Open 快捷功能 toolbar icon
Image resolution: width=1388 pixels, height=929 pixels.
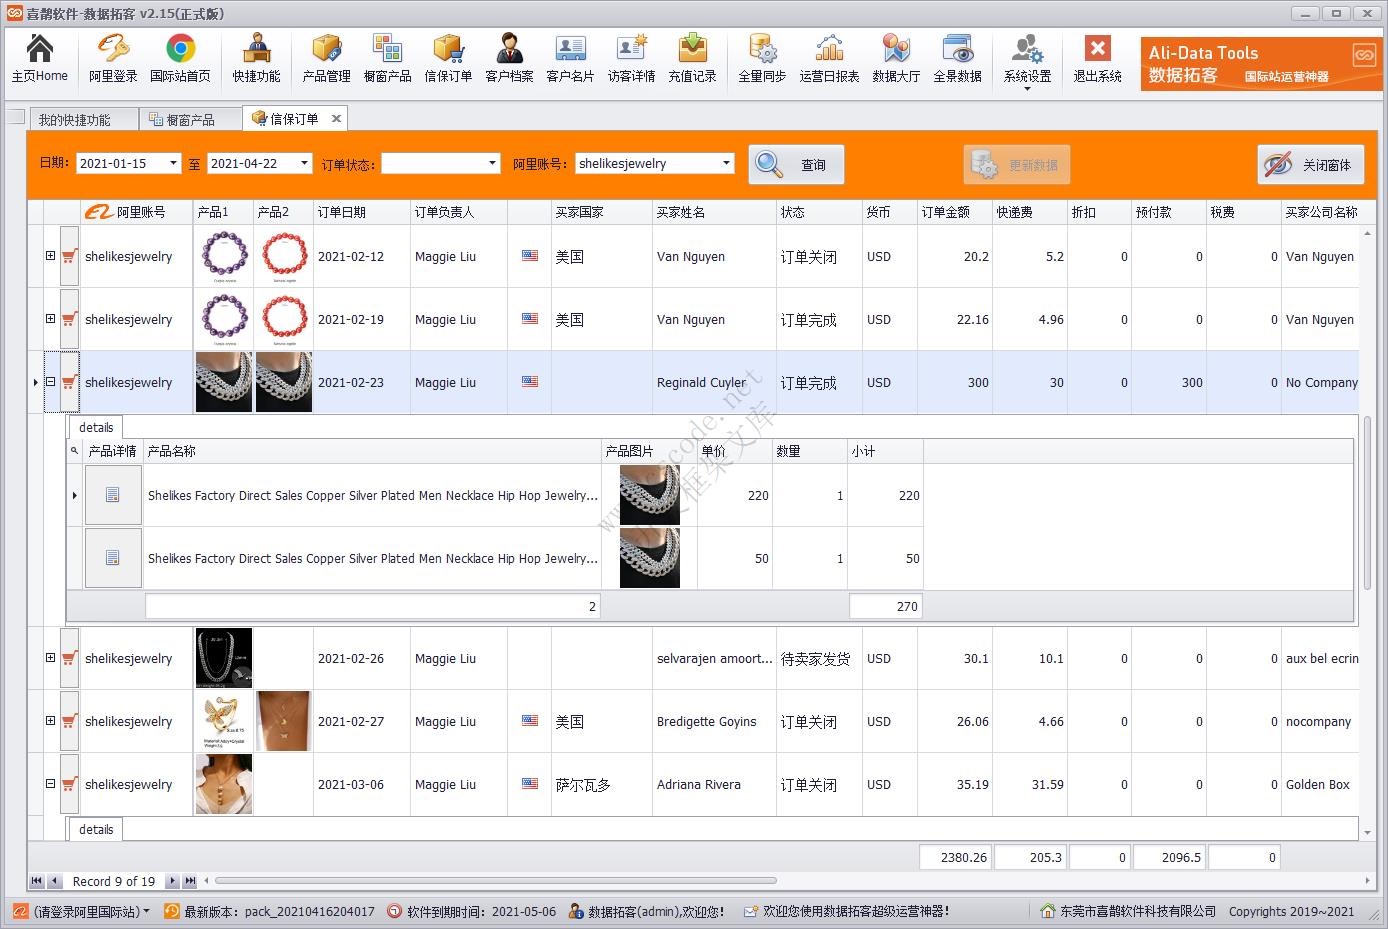tap(257, 58)
